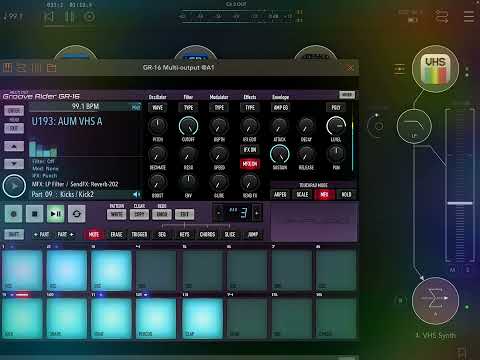Viewport: 480px width, 360px height.
Task: Tap AUM transport rewind button
Action: click(x=49, y=17)
